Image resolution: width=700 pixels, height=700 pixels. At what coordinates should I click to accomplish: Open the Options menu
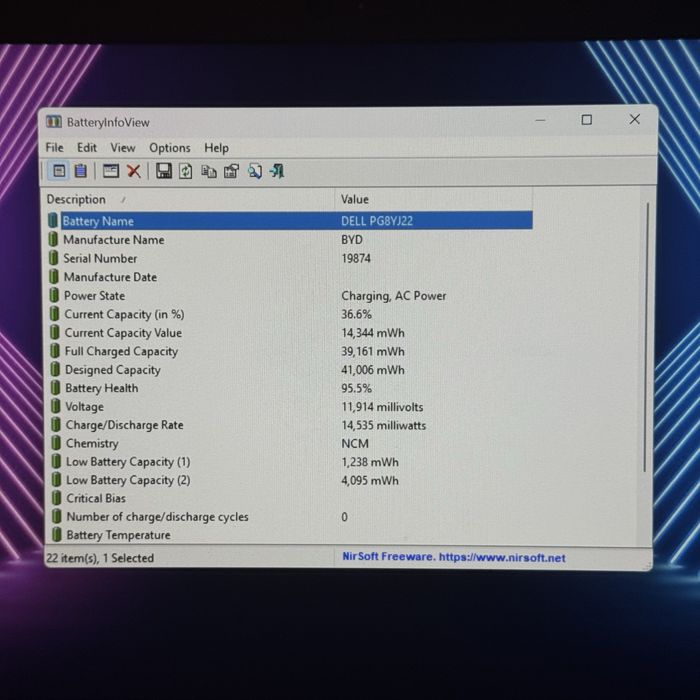(170, 148)
